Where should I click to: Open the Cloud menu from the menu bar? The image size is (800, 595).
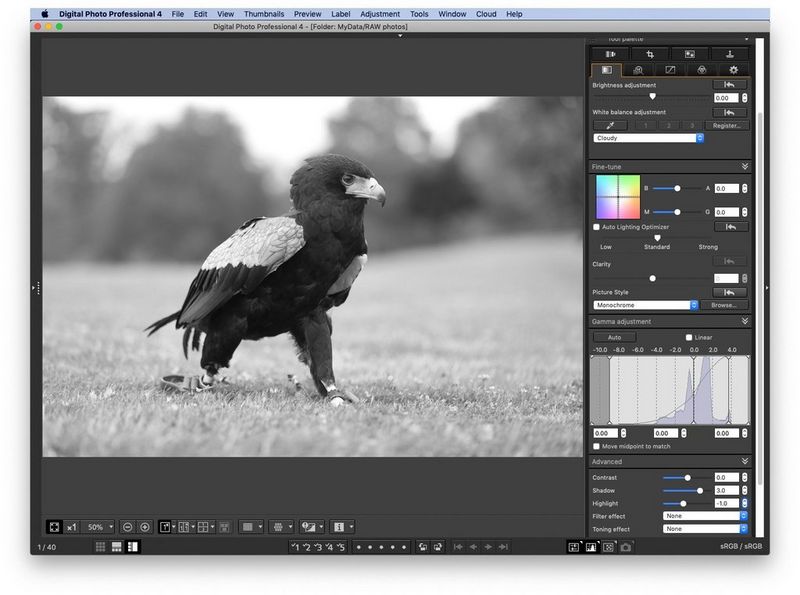[485, 14]
